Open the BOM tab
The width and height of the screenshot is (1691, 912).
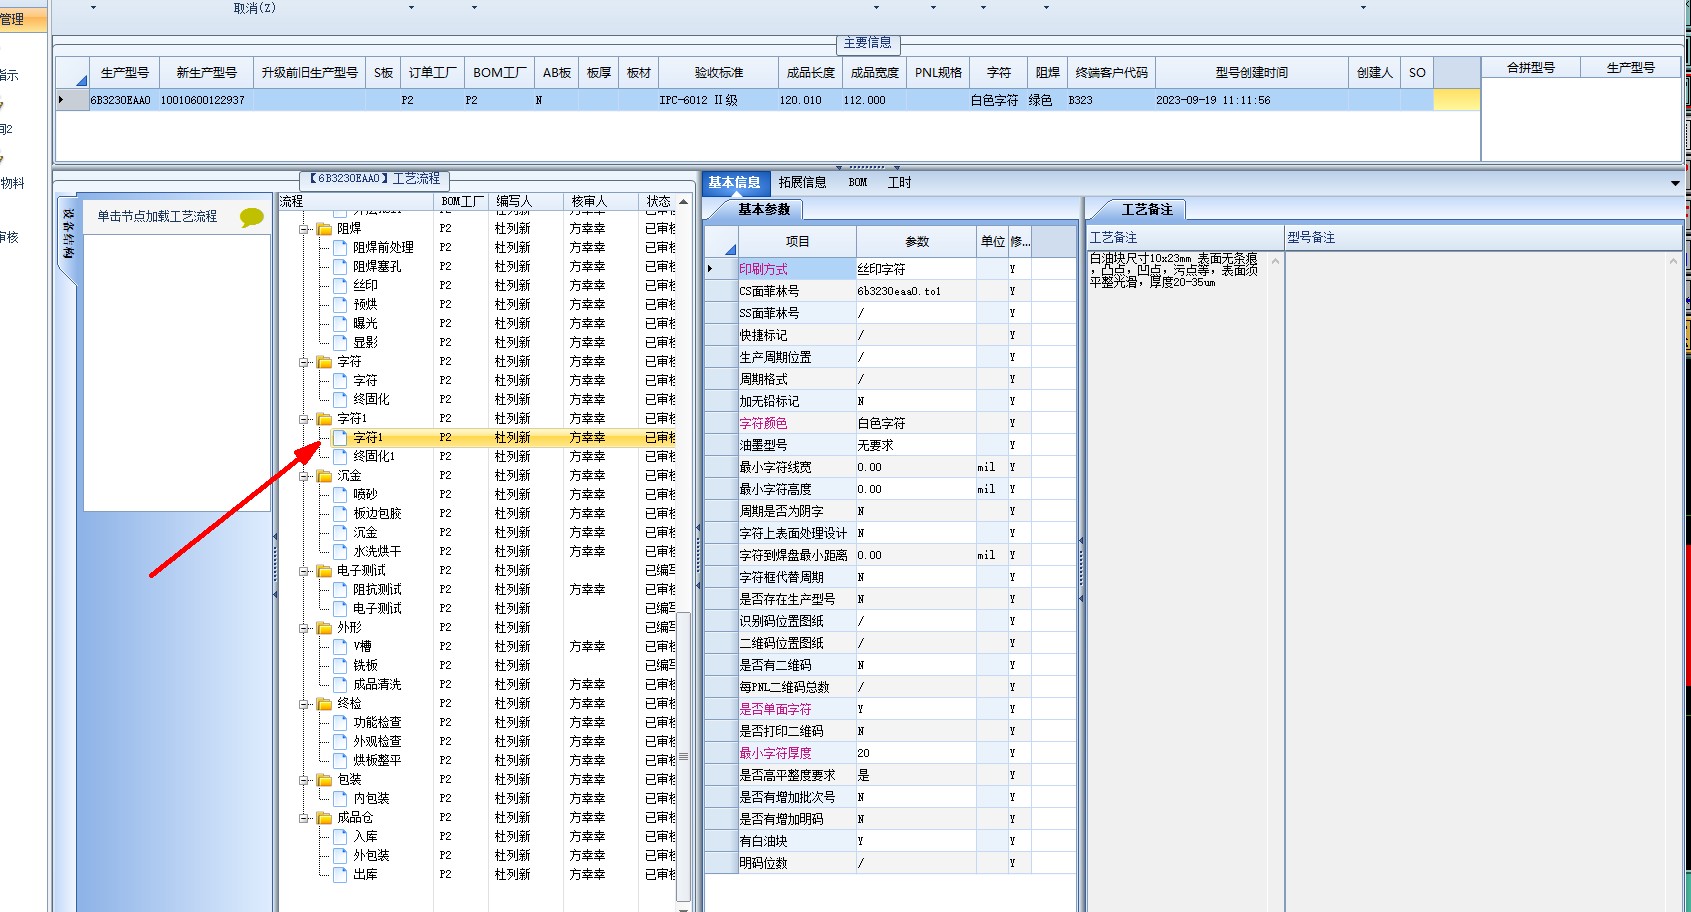(x=858, y=182)
